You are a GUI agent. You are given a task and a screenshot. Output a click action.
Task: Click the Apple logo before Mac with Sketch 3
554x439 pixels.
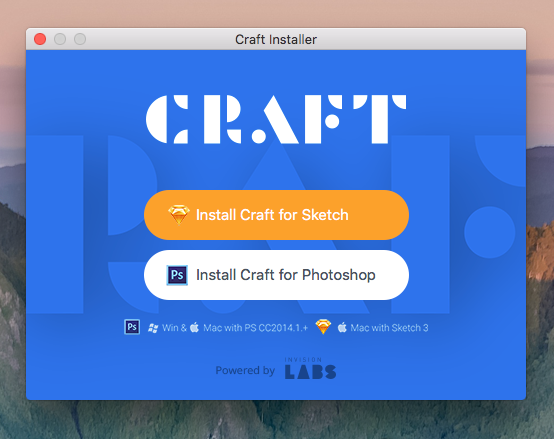point(342,327)
